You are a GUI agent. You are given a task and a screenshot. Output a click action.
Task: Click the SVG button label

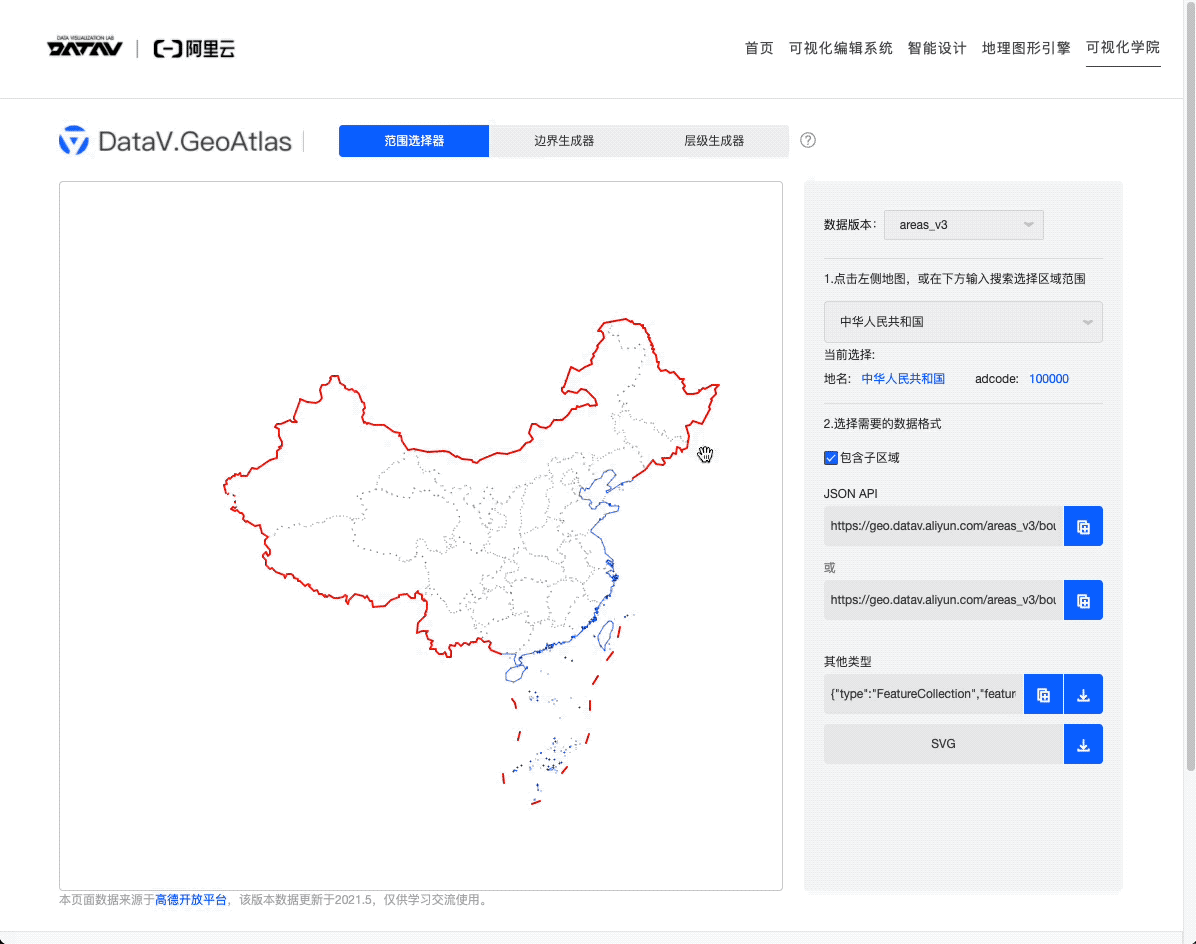coord(944,744)
